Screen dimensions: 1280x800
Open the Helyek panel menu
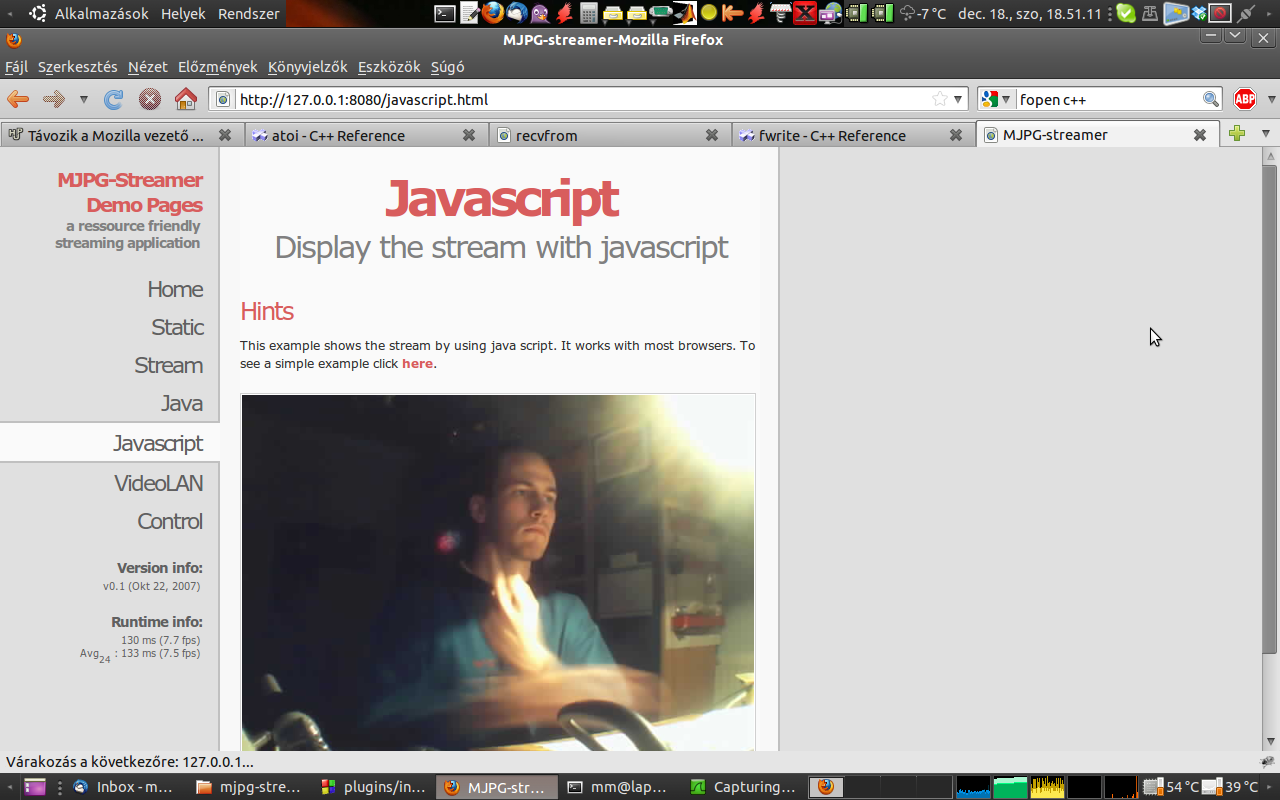[183, 14]
